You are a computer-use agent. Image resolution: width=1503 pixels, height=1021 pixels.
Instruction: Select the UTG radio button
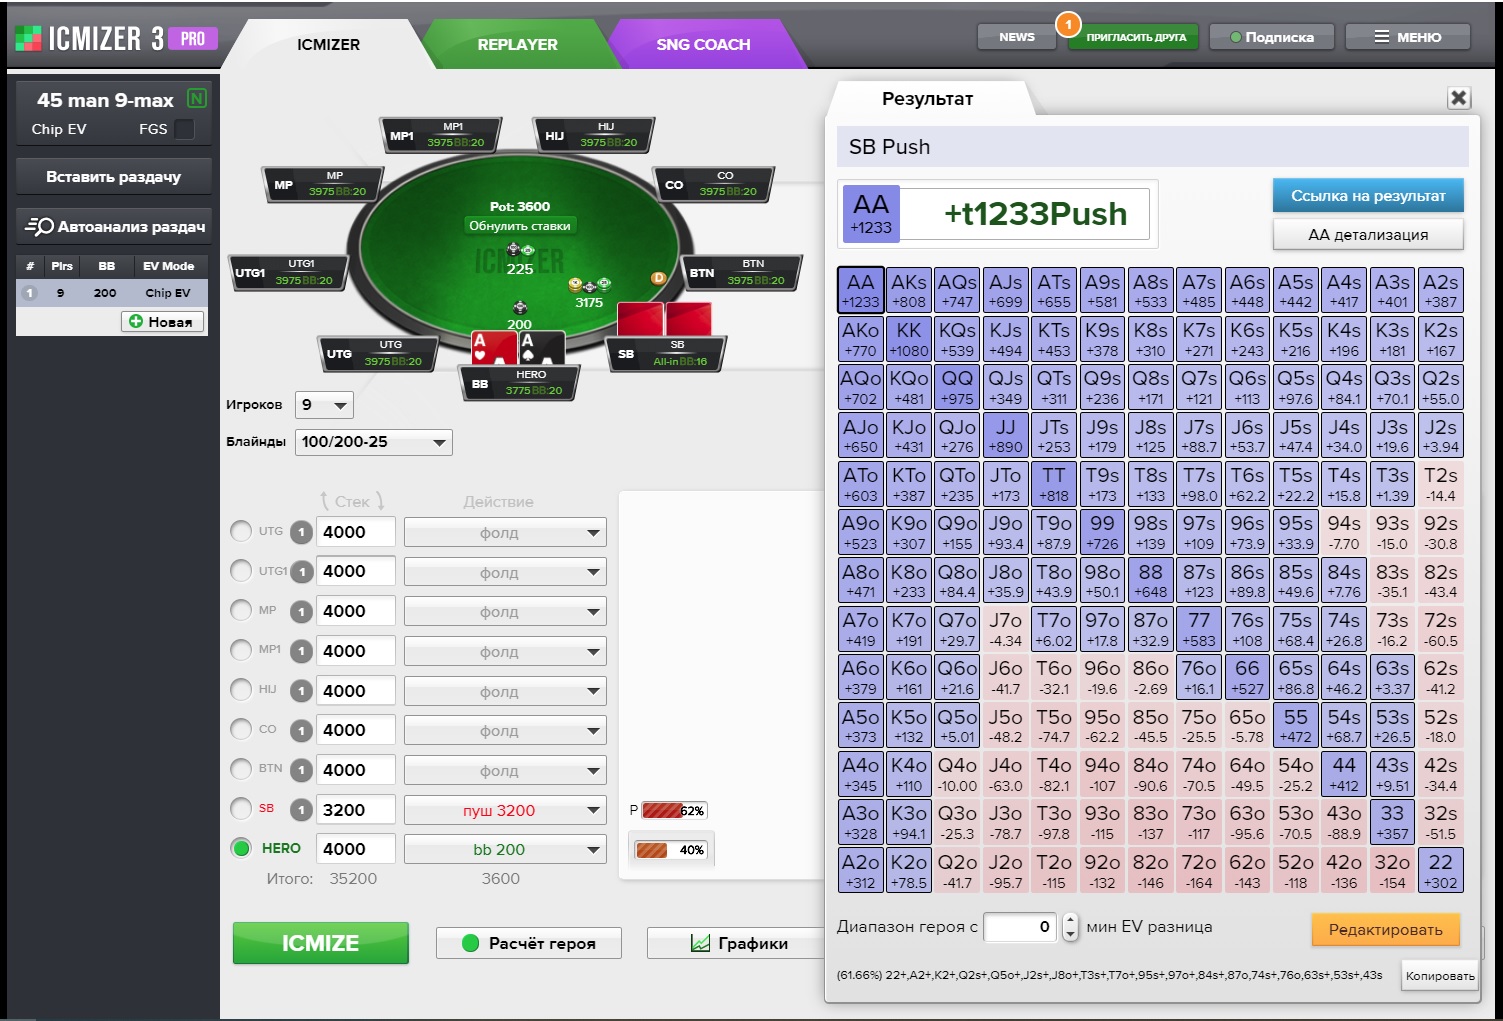tap(241, 531)
